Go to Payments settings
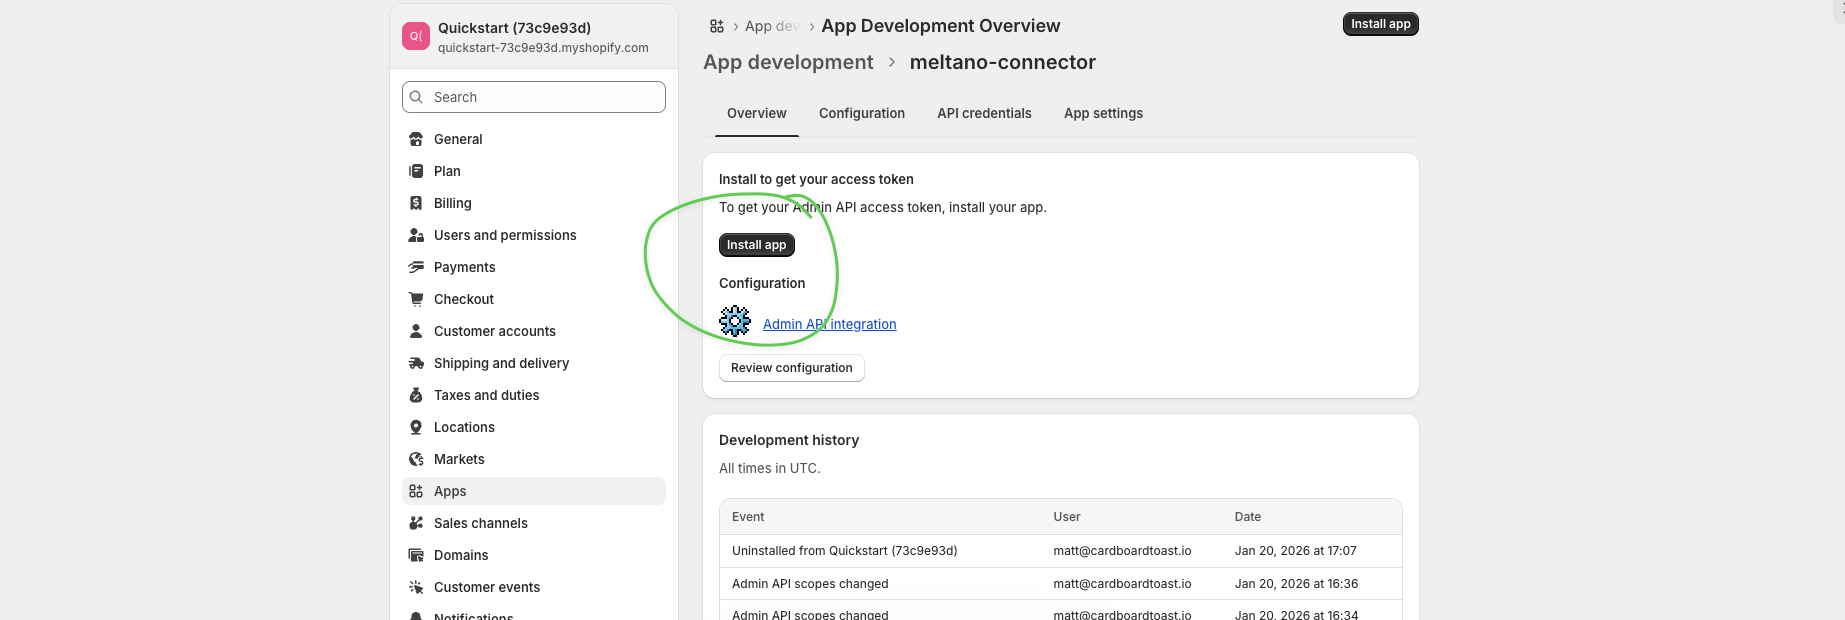The image size is (1845, 620). coord(534,267)
